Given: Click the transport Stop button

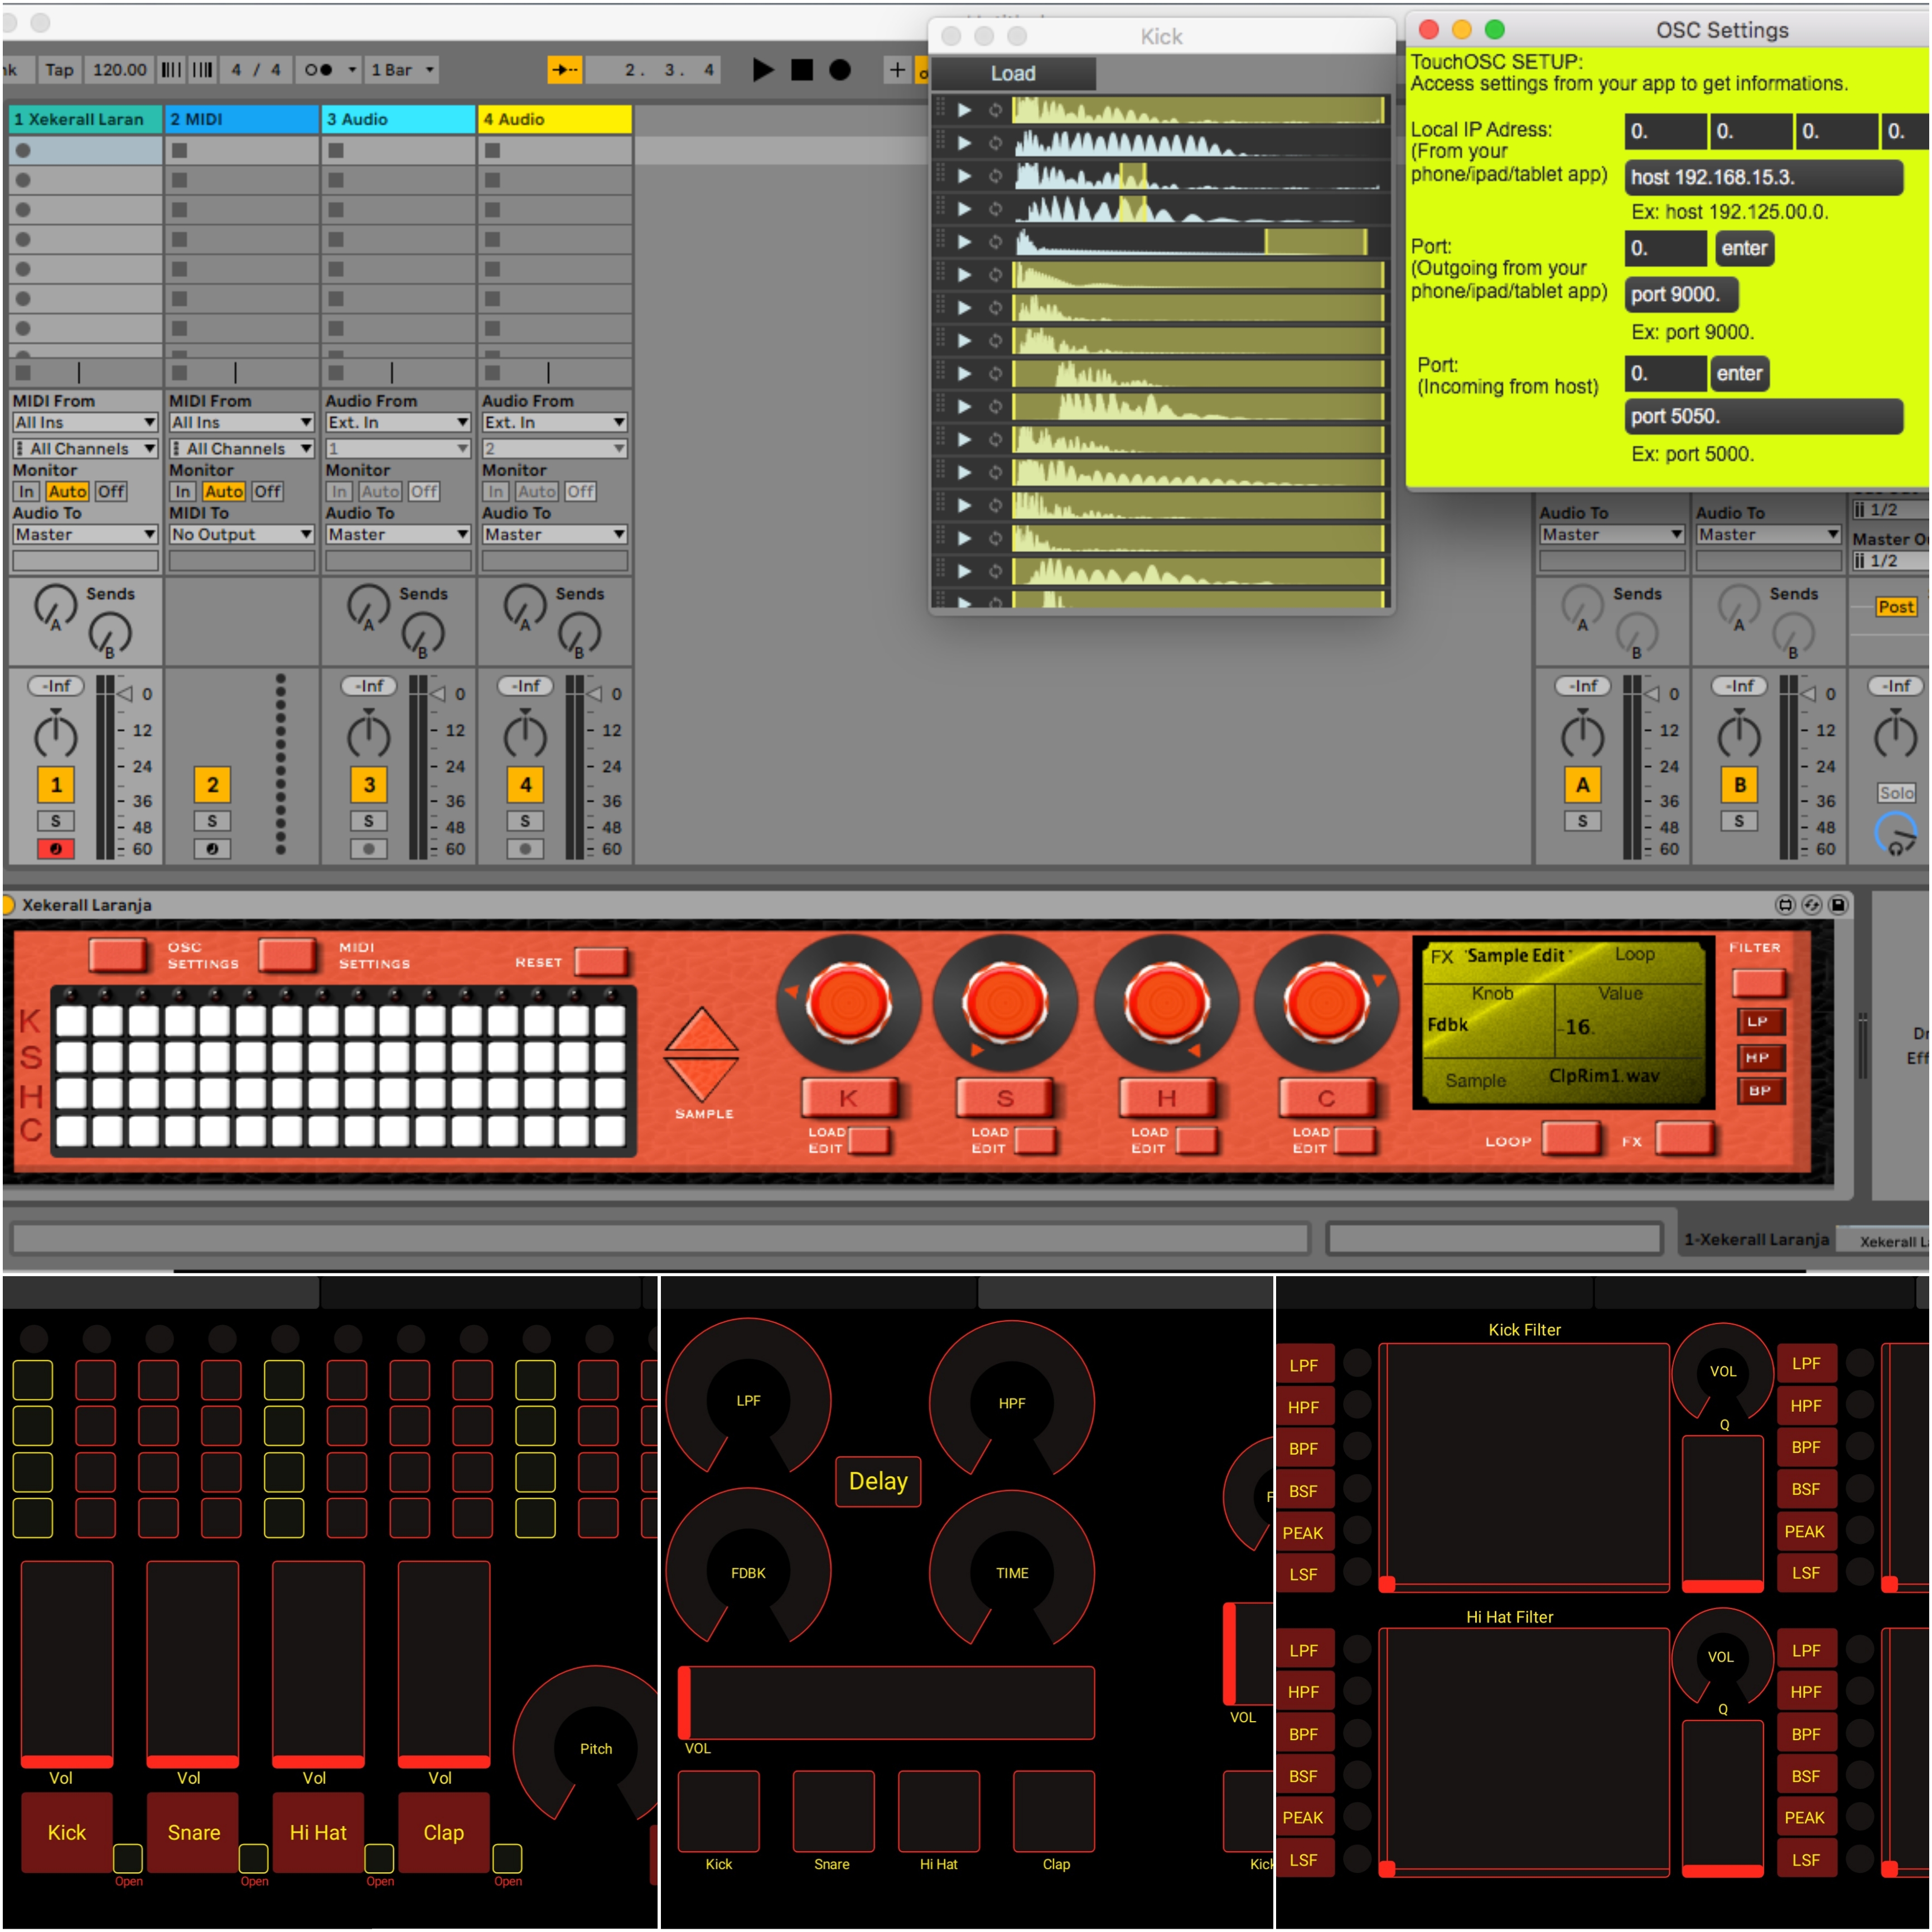Looking at the screenshot, I should click(802, 70).
